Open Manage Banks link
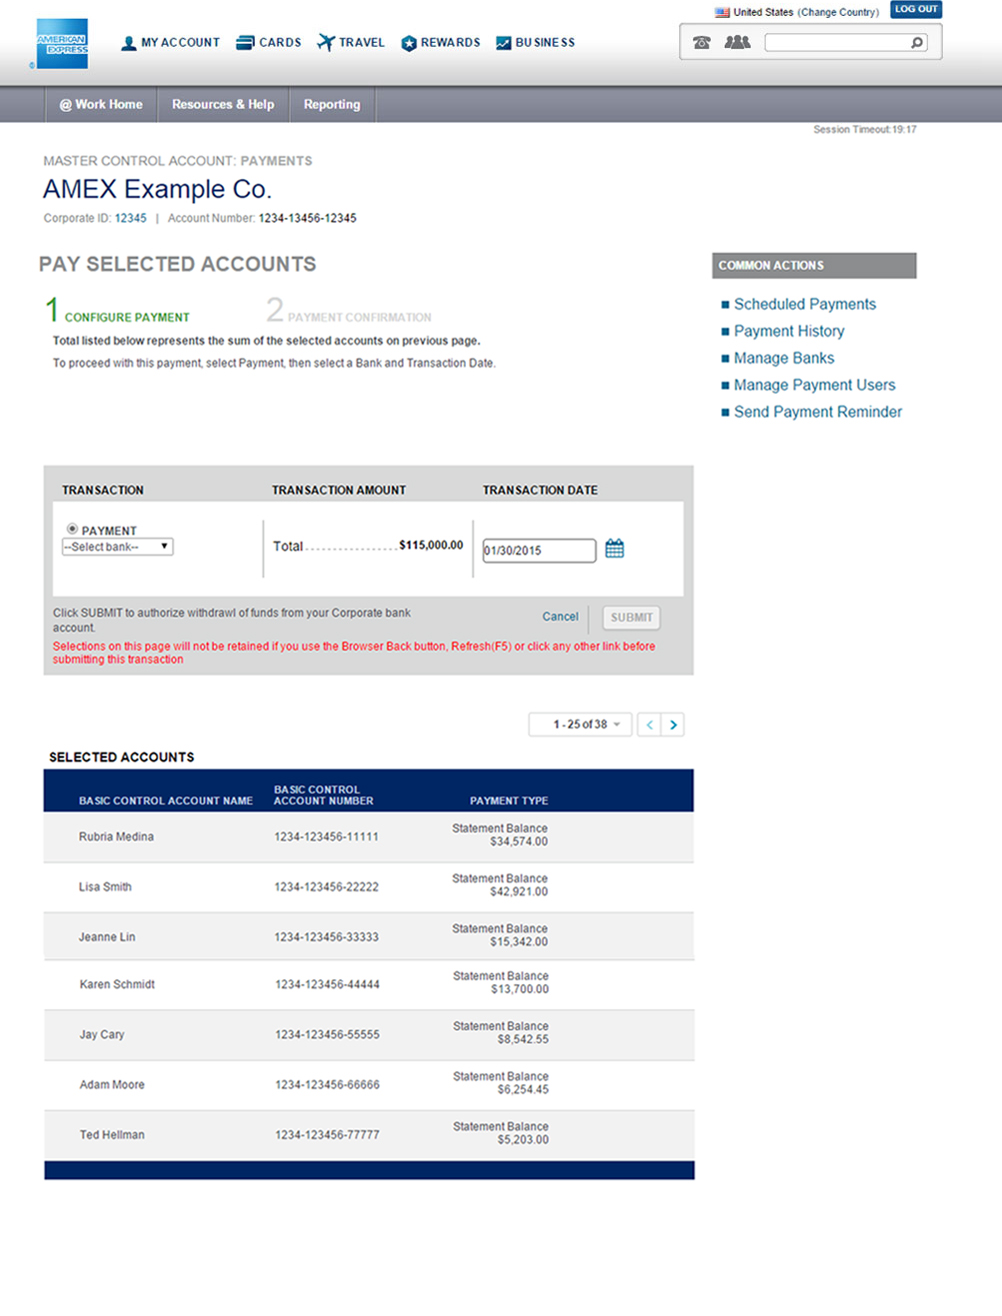 pos(784,358)
